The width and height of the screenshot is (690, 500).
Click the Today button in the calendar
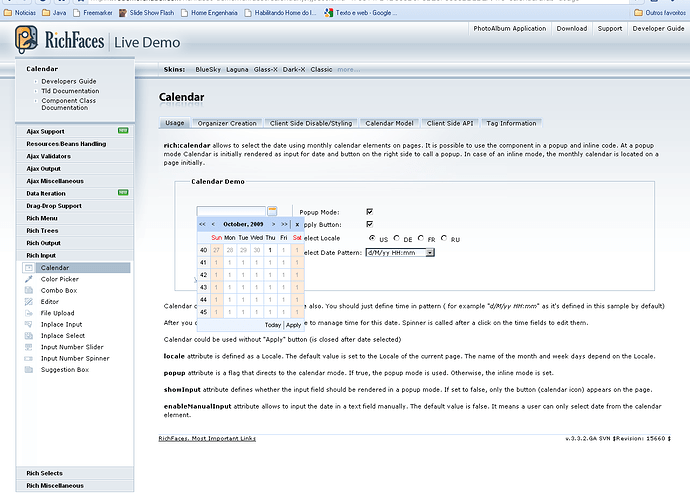point(273,325)
